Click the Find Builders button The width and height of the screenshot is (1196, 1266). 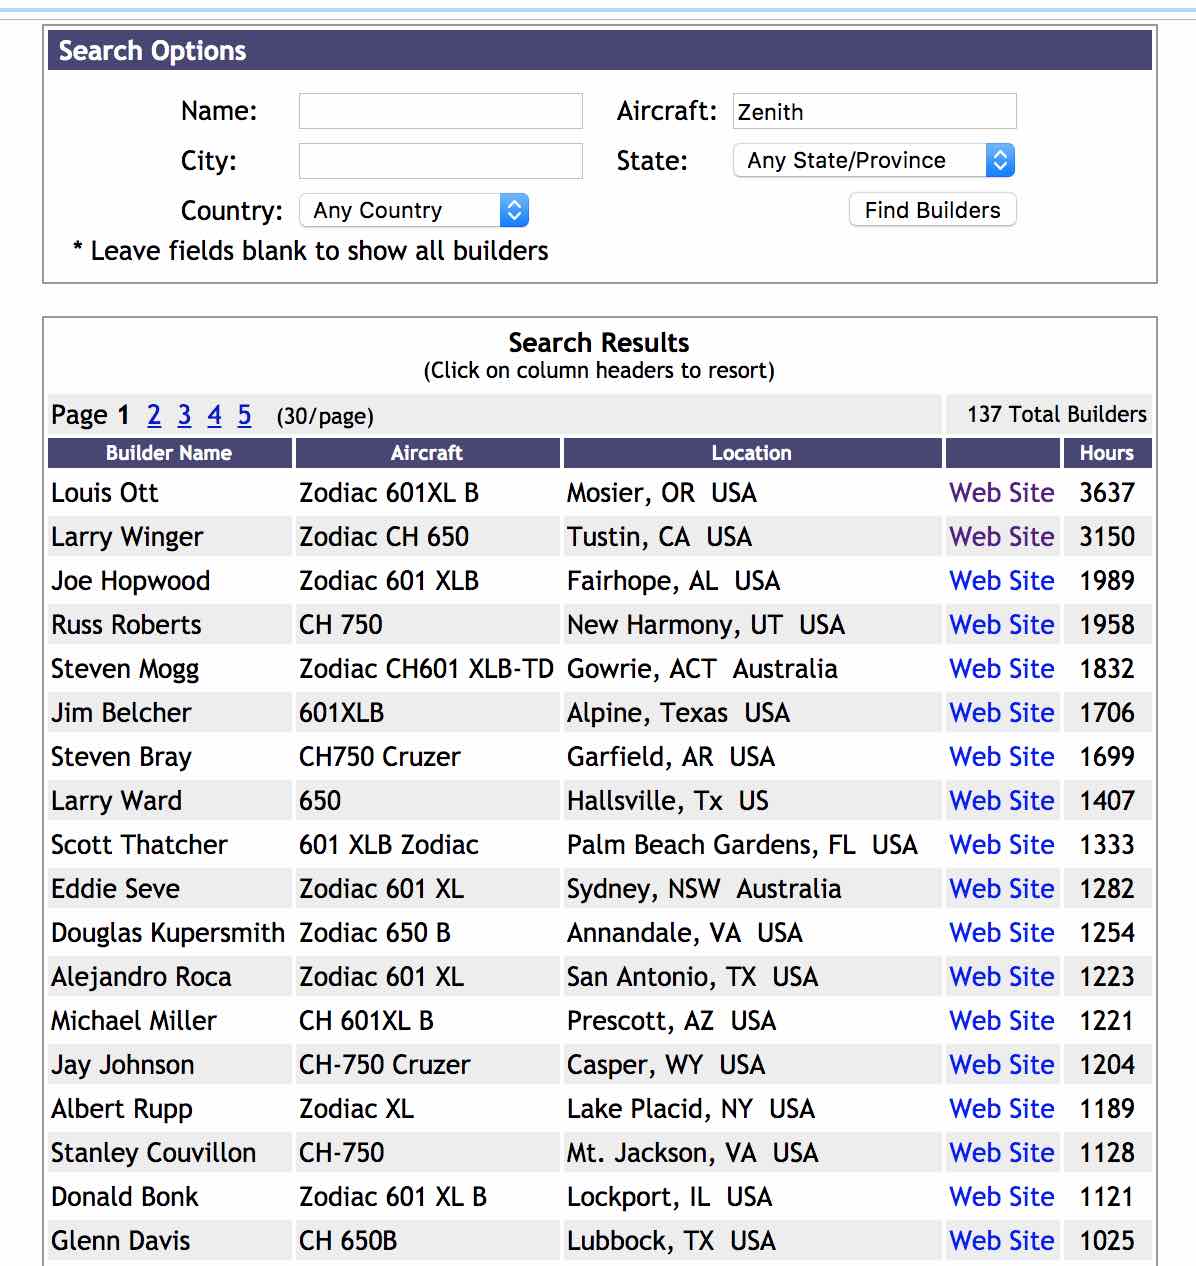coord(932,210)
